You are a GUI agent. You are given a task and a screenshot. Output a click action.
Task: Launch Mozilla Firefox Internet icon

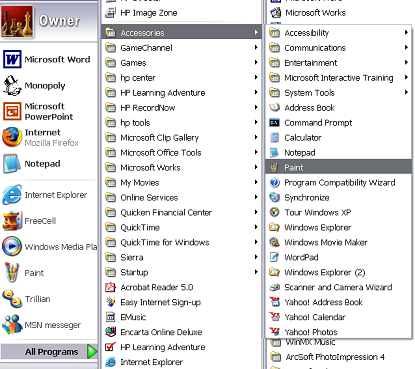(12, 137)
